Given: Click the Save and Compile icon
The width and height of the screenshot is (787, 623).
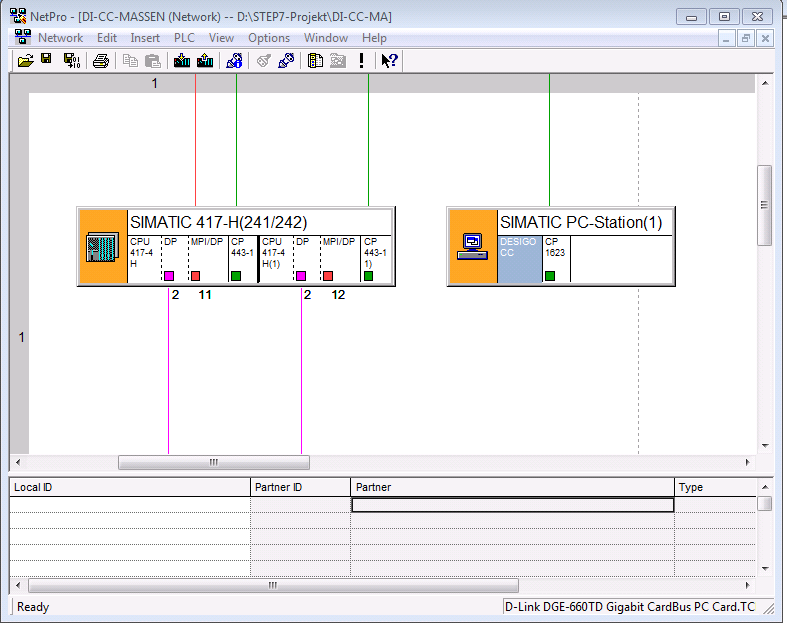Looking at the screenshot, I should 71,61.
